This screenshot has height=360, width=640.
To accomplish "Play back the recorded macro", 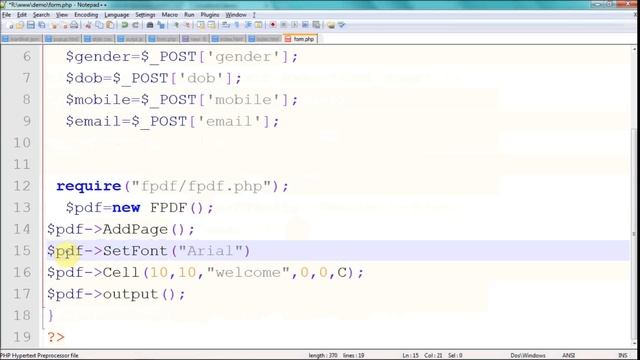I will 294,25.
